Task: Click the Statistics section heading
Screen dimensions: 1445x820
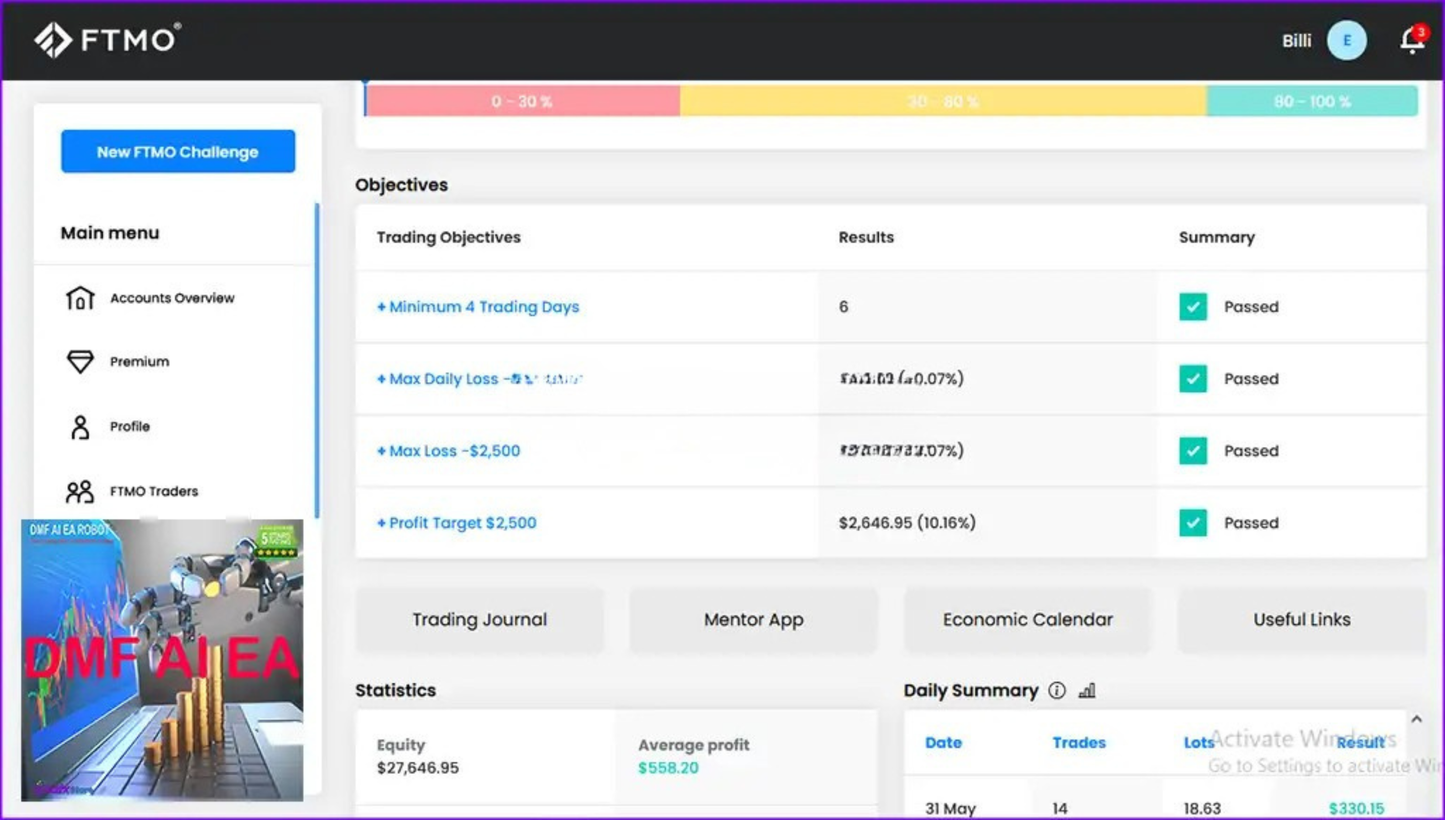Action: (x=396, y=691)
